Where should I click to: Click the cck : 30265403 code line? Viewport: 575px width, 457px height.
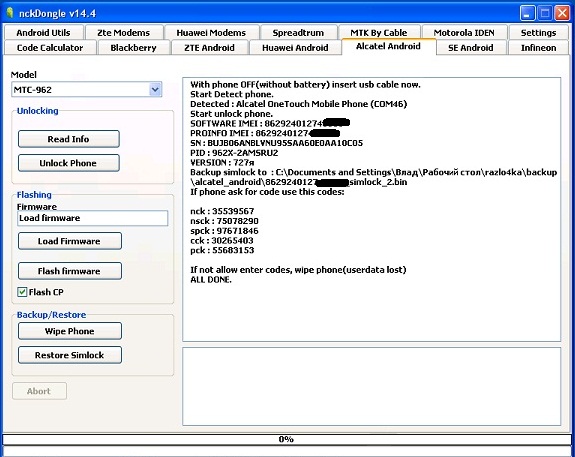click(222, 241)
